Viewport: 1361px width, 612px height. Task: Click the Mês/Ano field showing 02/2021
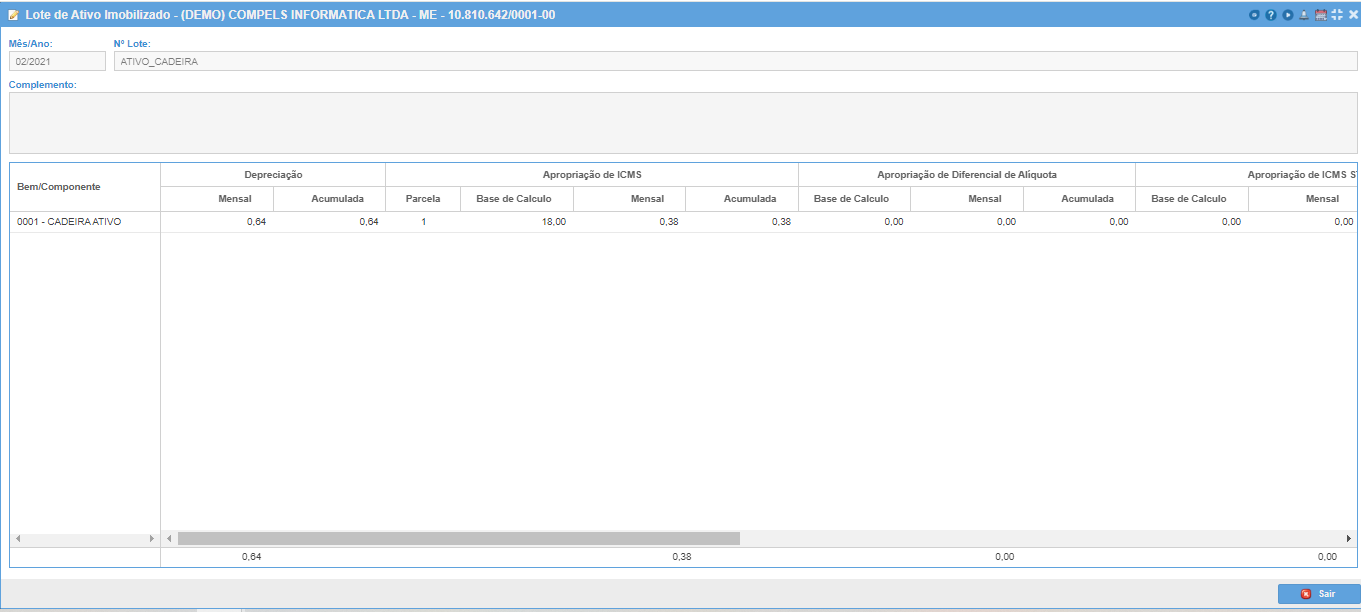57,61
